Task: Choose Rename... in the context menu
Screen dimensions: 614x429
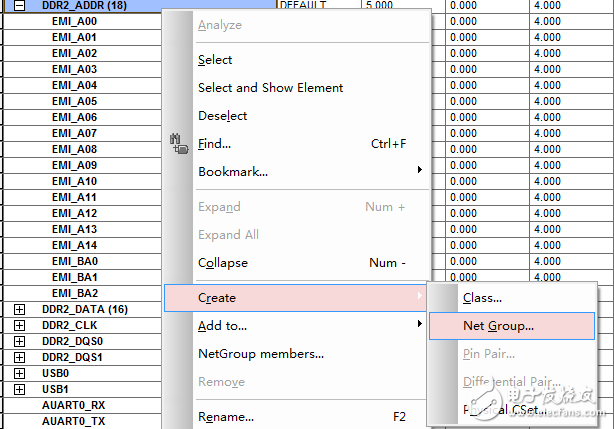Action: [226, 417]
